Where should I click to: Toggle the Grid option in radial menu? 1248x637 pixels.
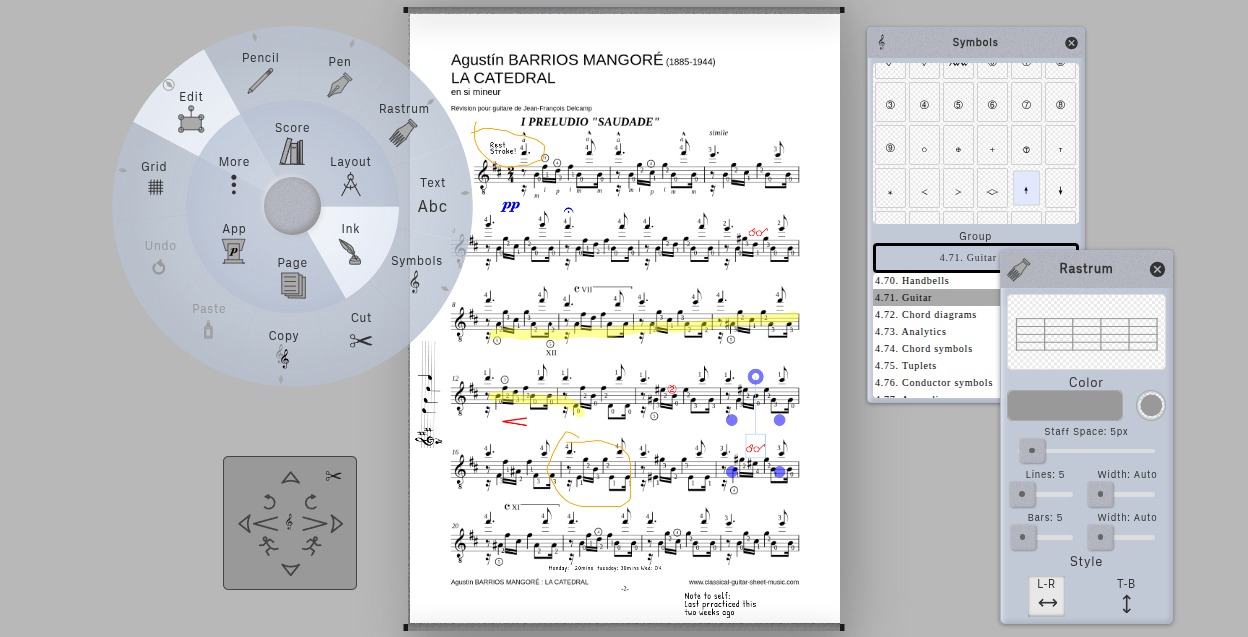(154, 178)
